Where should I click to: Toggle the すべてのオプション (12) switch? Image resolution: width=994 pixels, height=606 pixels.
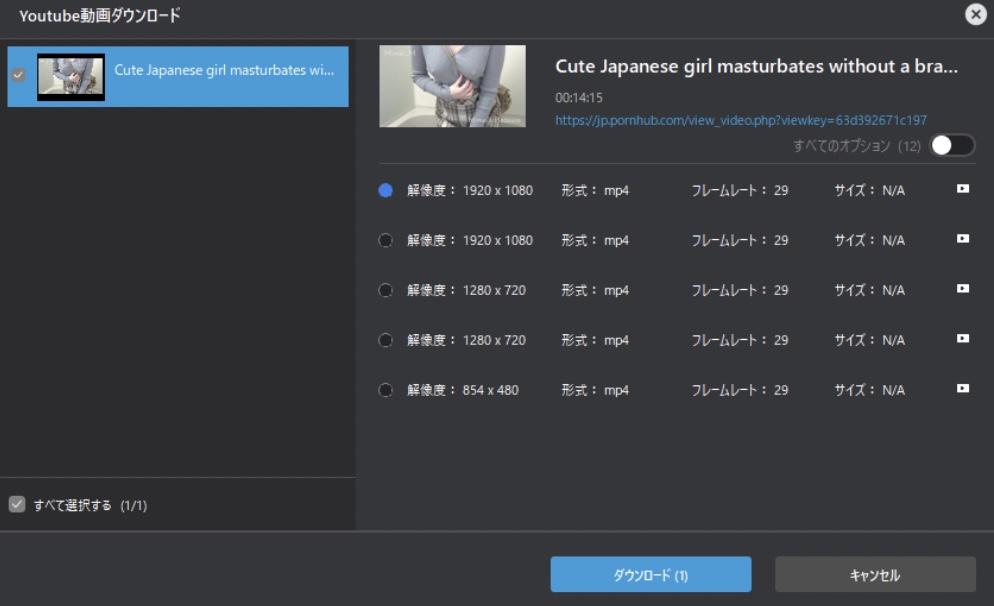click(952, 145)
